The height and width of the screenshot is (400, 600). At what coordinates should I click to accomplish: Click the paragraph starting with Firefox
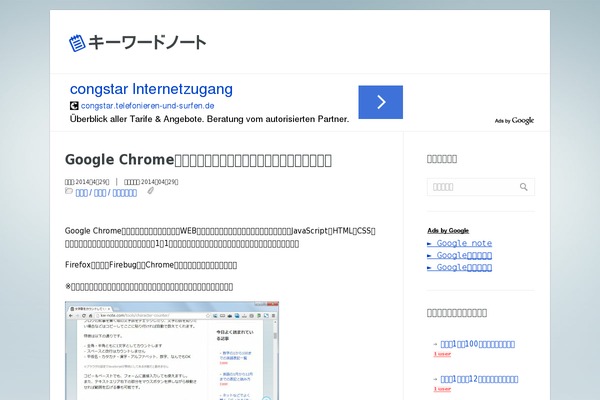(x=151, y=265)
